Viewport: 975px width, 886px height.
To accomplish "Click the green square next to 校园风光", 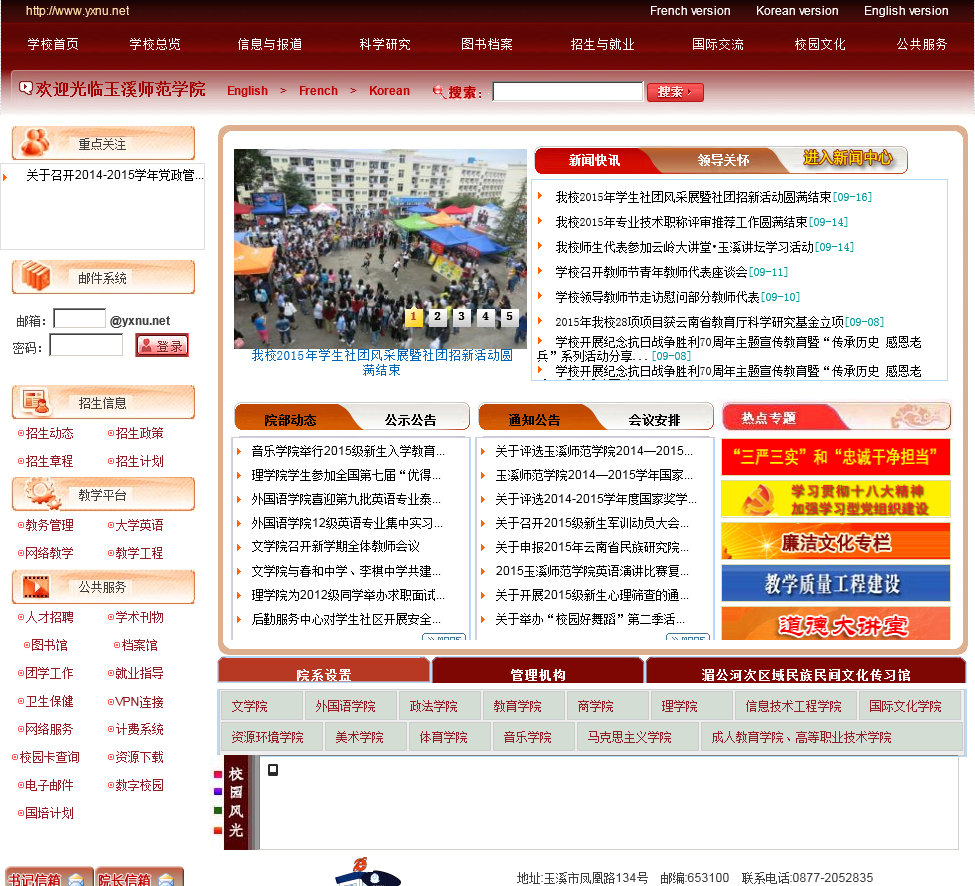I will 218,810.
